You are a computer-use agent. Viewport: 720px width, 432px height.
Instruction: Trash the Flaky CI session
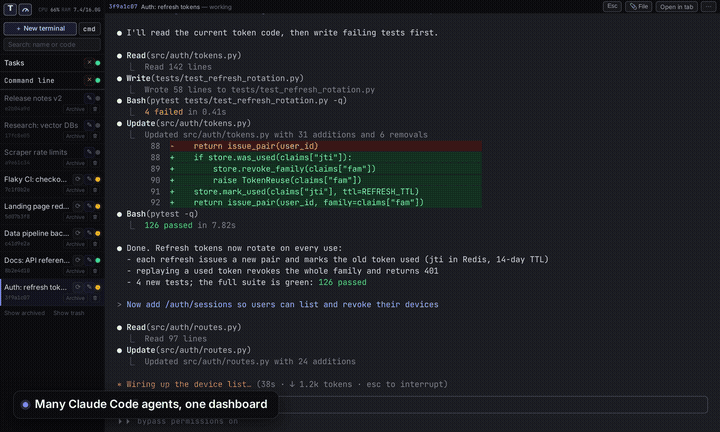pyautogui.click(x=95, y=190)
